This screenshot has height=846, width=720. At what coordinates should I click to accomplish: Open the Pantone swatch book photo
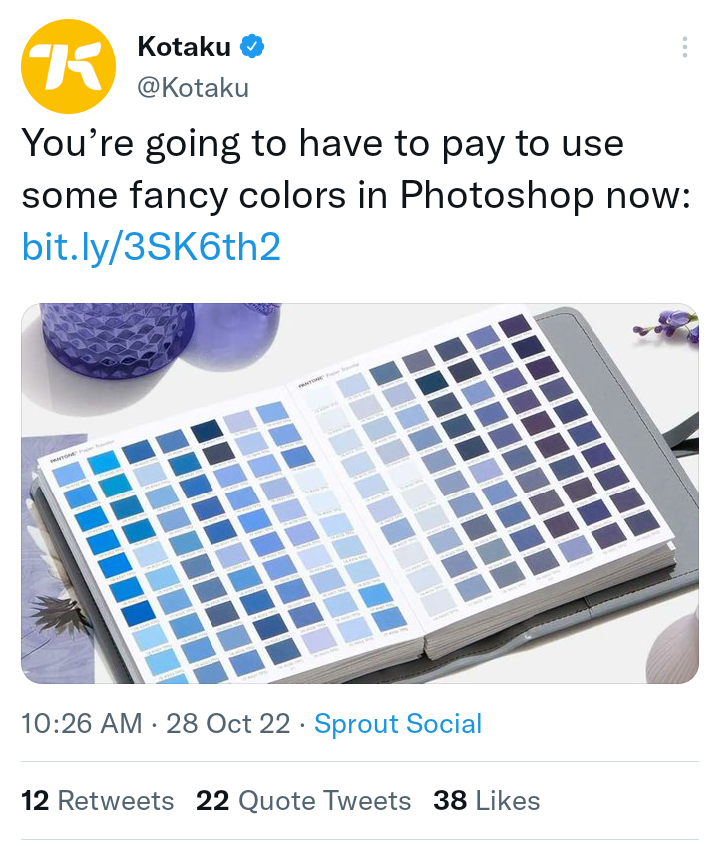tap(360, 493)
